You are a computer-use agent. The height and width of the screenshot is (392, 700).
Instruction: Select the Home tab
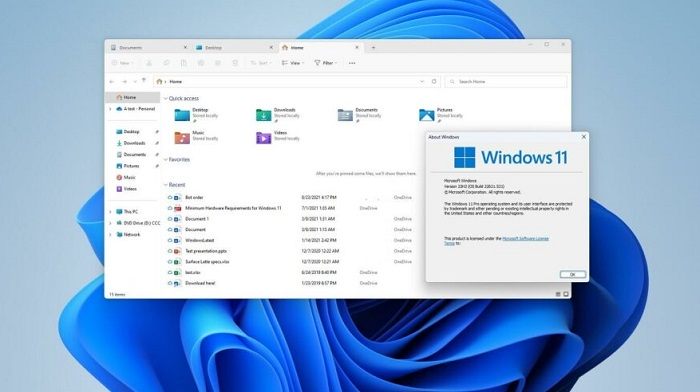pyautogui.click(x=320, y=47)
